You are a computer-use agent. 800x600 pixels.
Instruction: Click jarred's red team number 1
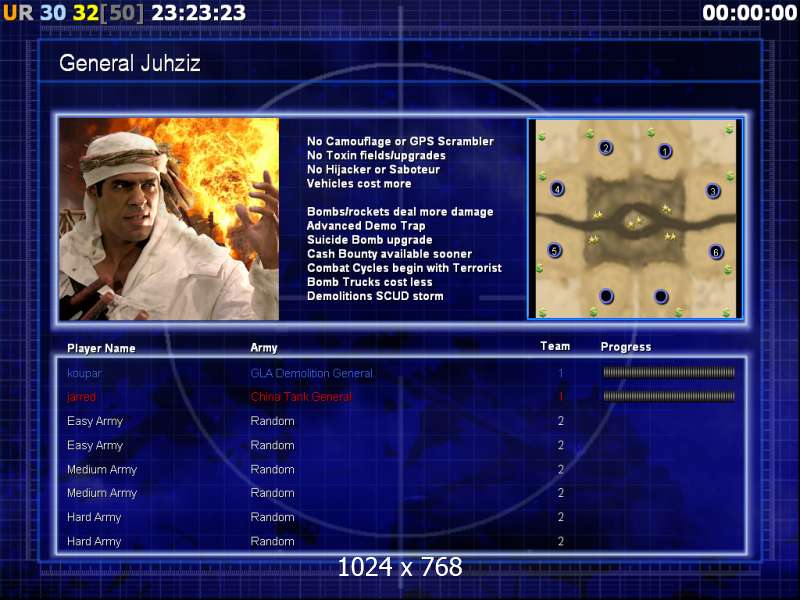tap(561, 396)
